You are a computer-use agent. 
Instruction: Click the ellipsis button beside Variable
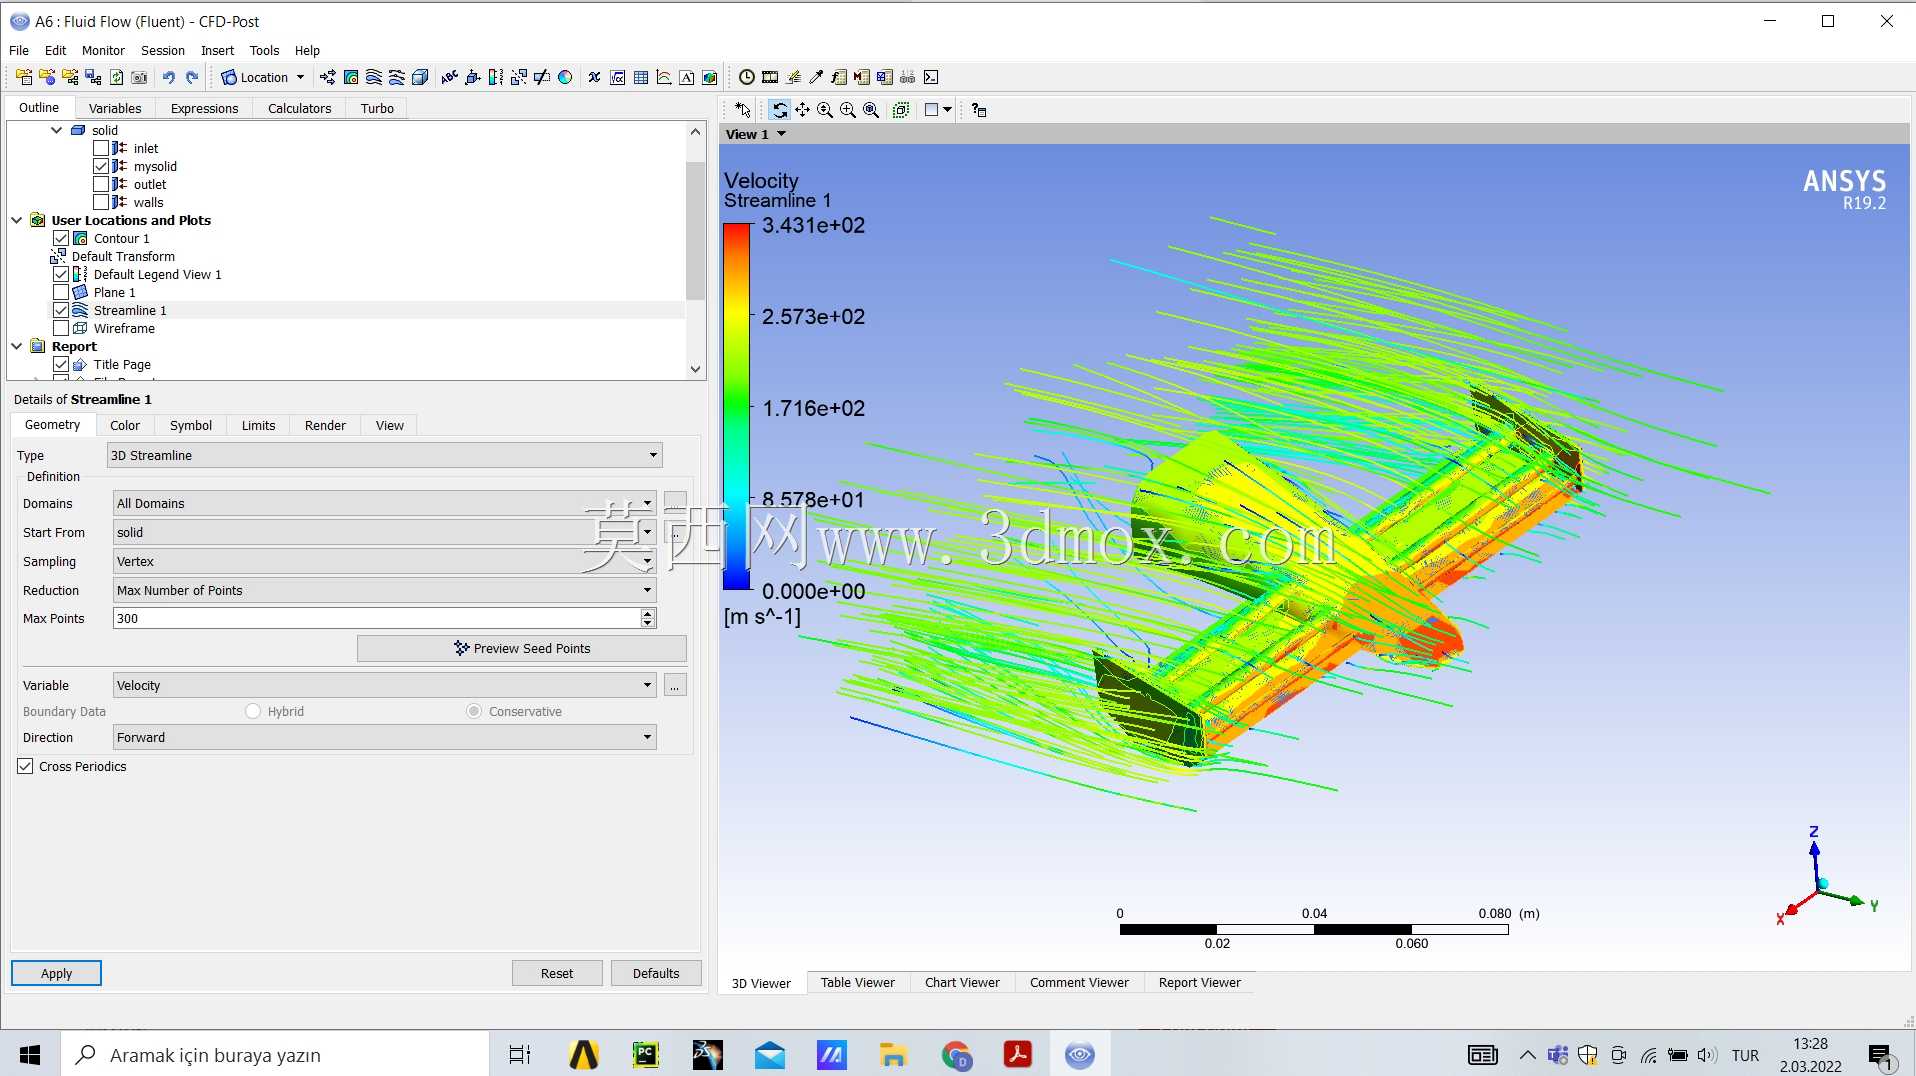[675, 685]
